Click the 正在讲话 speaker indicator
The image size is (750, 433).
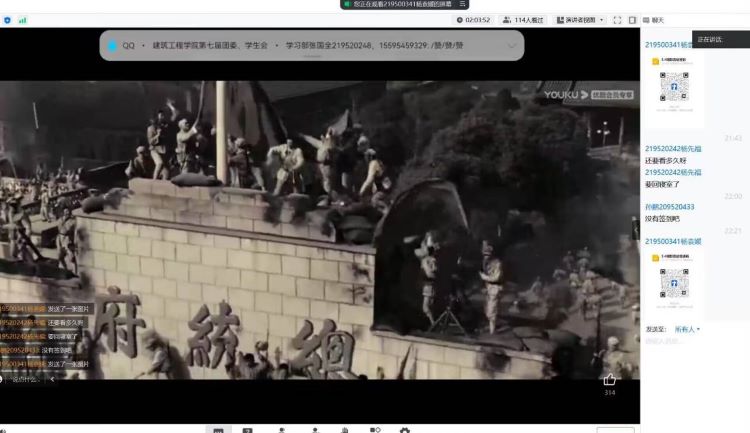[x=721, y=39]
